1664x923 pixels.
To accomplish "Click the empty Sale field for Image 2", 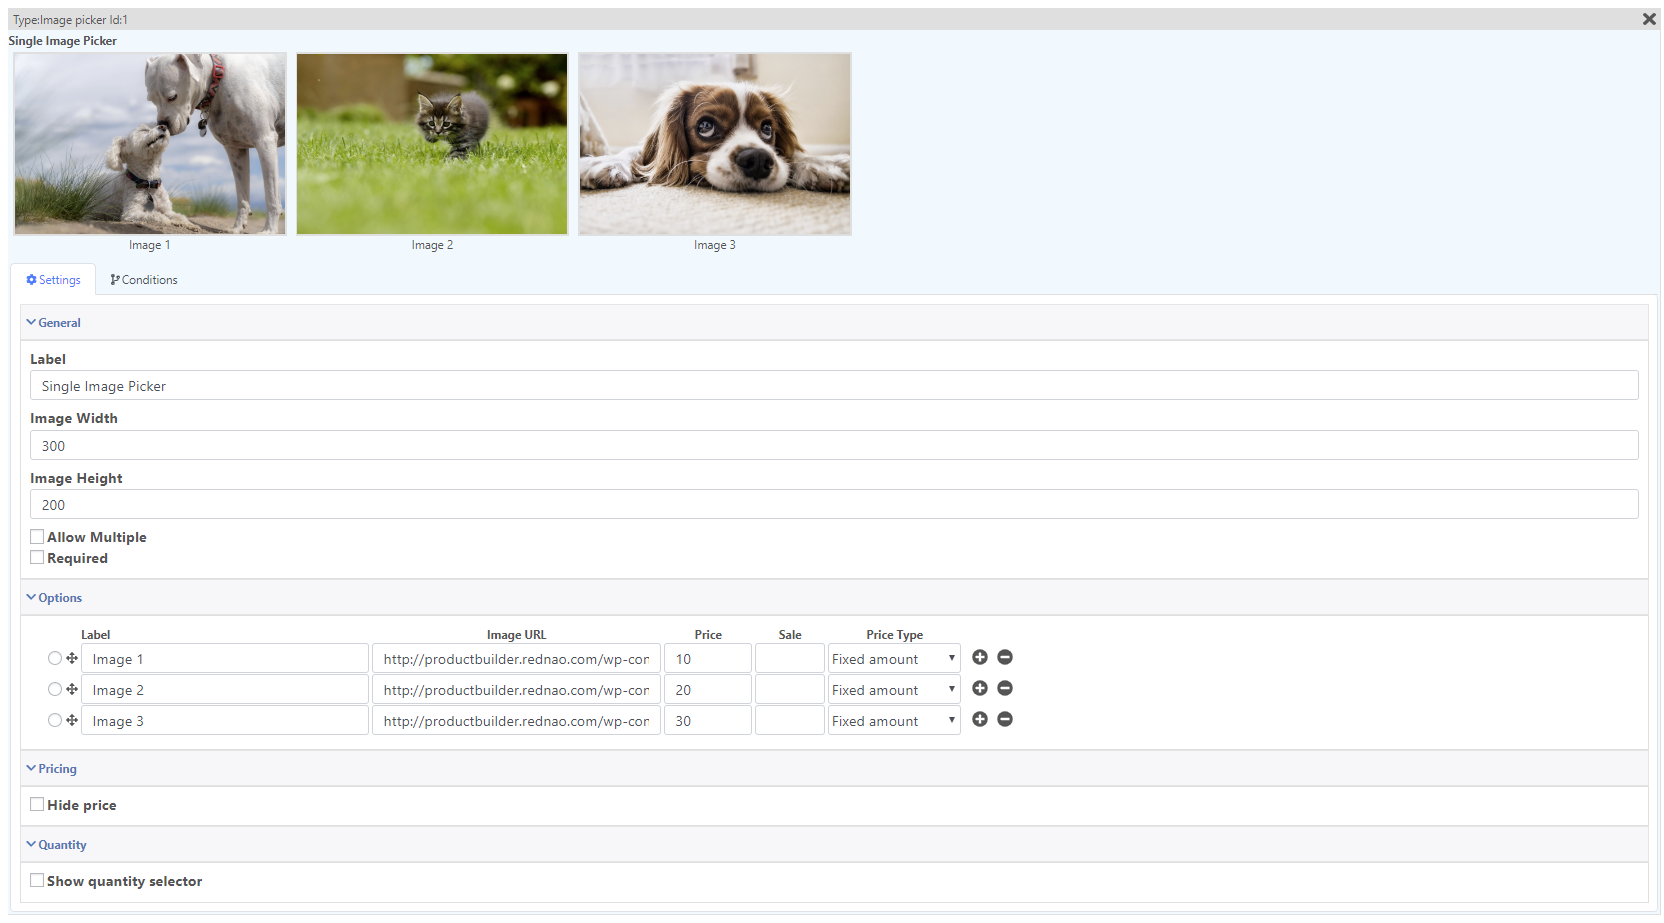I will click(790, 690).
